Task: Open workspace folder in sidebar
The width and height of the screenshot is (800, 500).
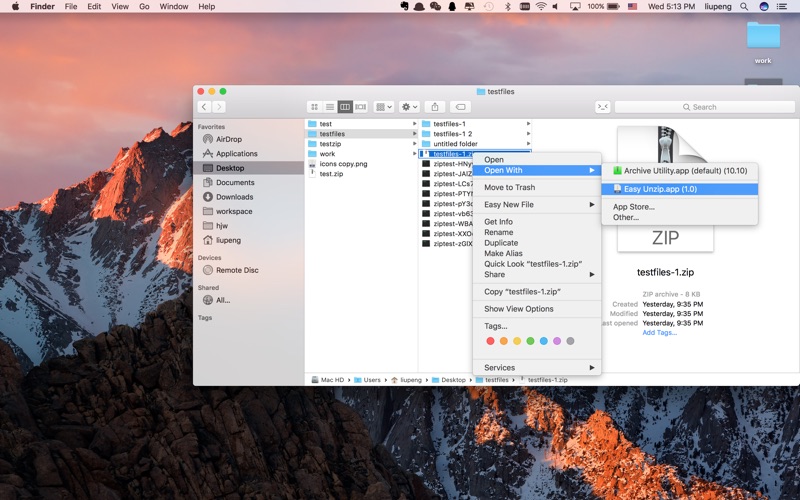Action: coord(248,211)
